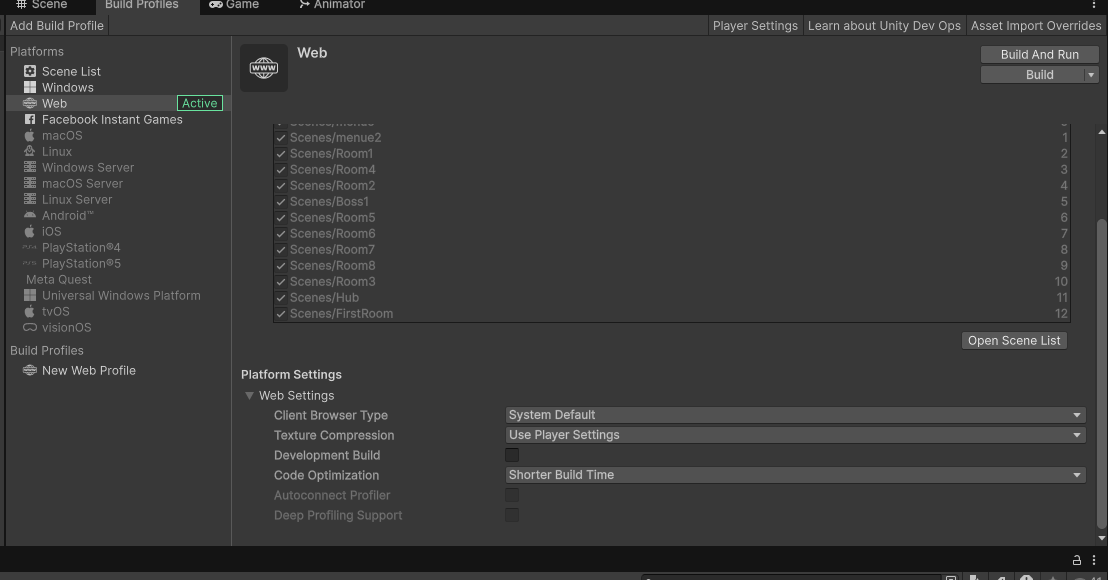
Task: Click the macOS apple icon
Action: pyautogui.click(x=30, y=136)
